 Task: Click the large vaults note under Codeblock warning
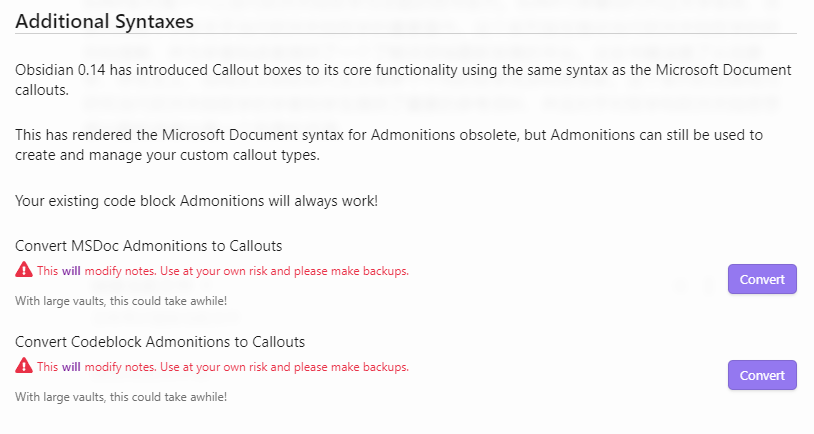121,397
